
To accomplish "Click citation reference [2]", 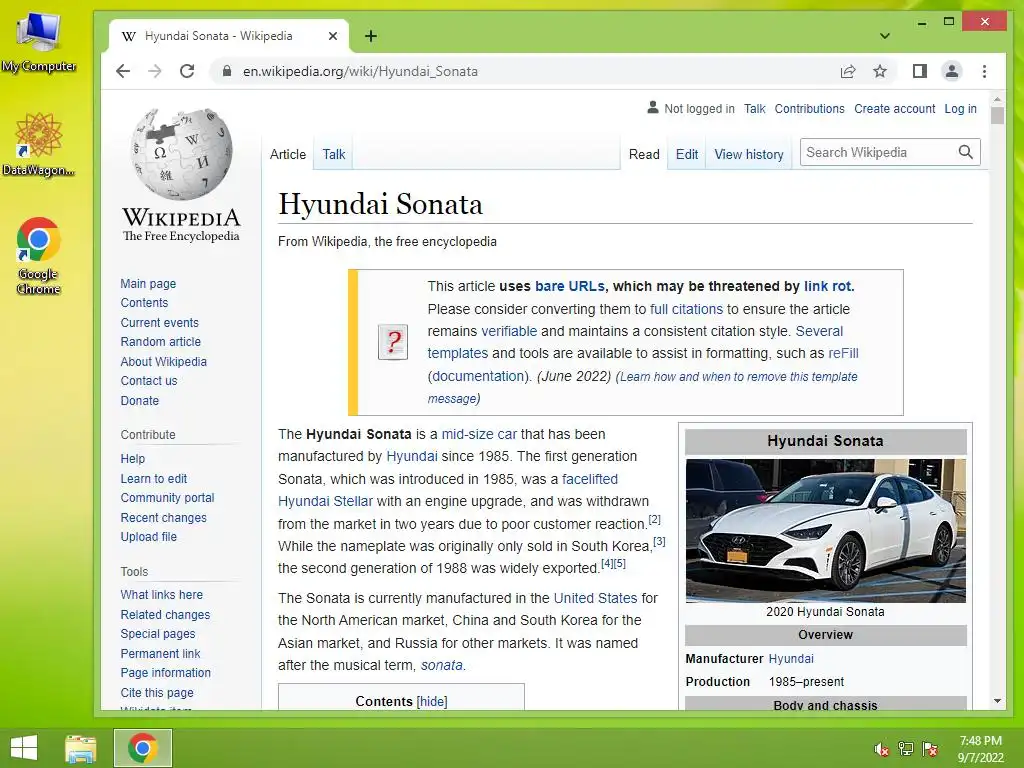I will [654, 519].
